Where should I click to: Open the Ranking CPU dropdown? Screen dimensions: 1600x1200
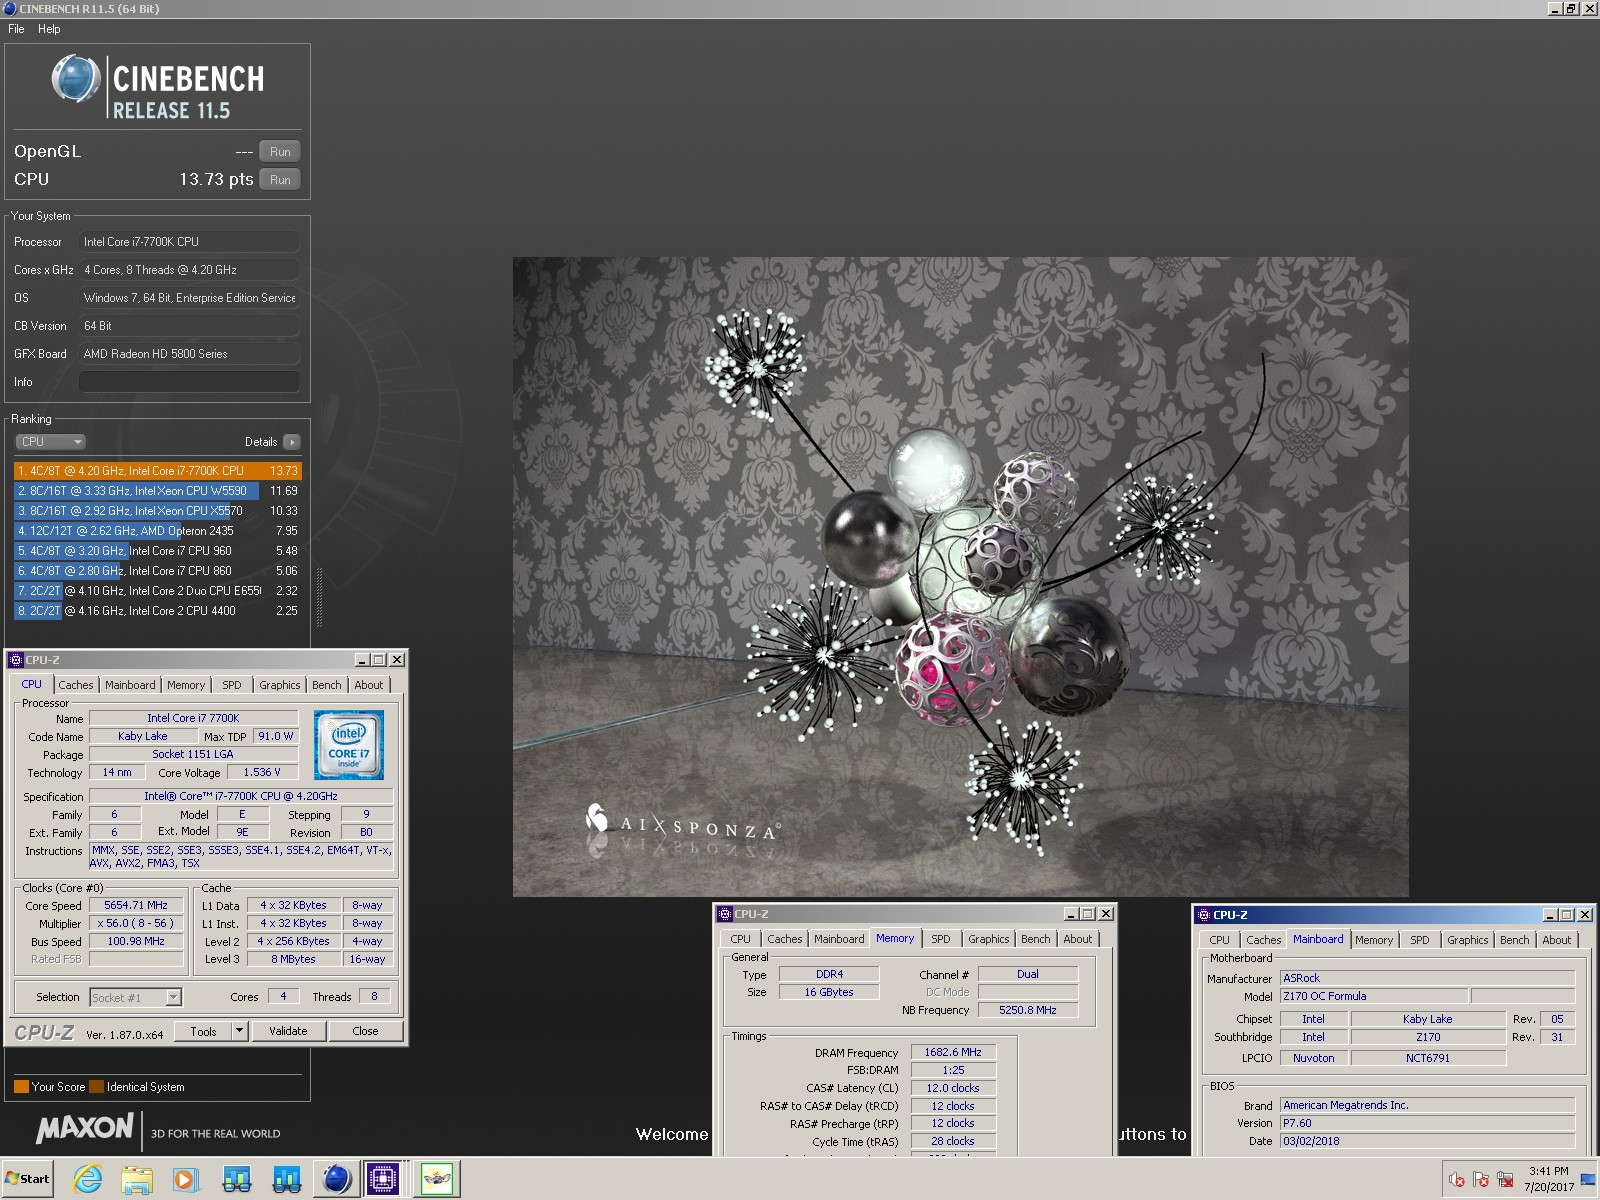pyautogui.click(x=50, y=442)
